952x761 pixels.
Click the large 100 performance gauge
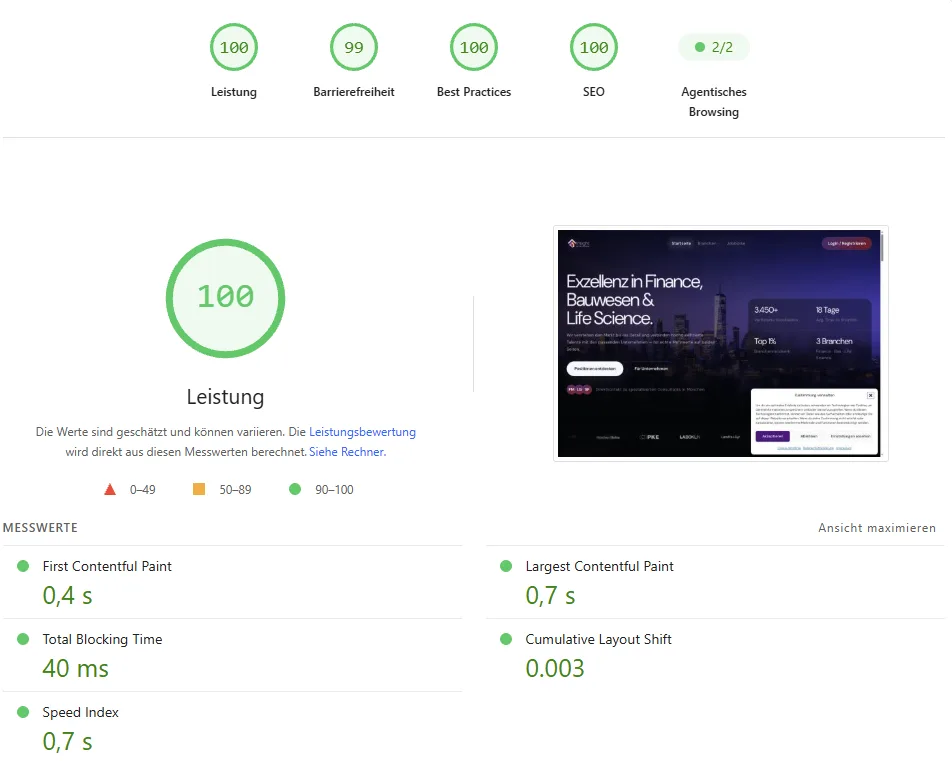pyautogui.click(x=225, y=298)
